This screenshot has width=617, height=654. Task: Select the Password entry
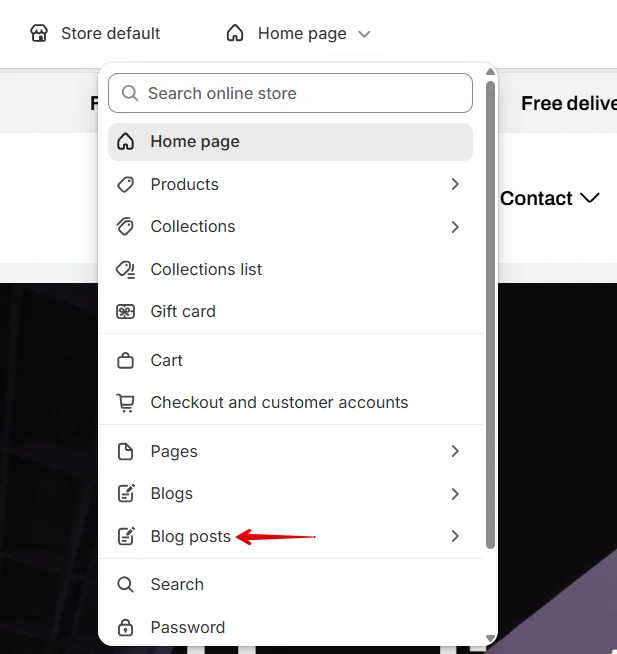tap(290, 627)
